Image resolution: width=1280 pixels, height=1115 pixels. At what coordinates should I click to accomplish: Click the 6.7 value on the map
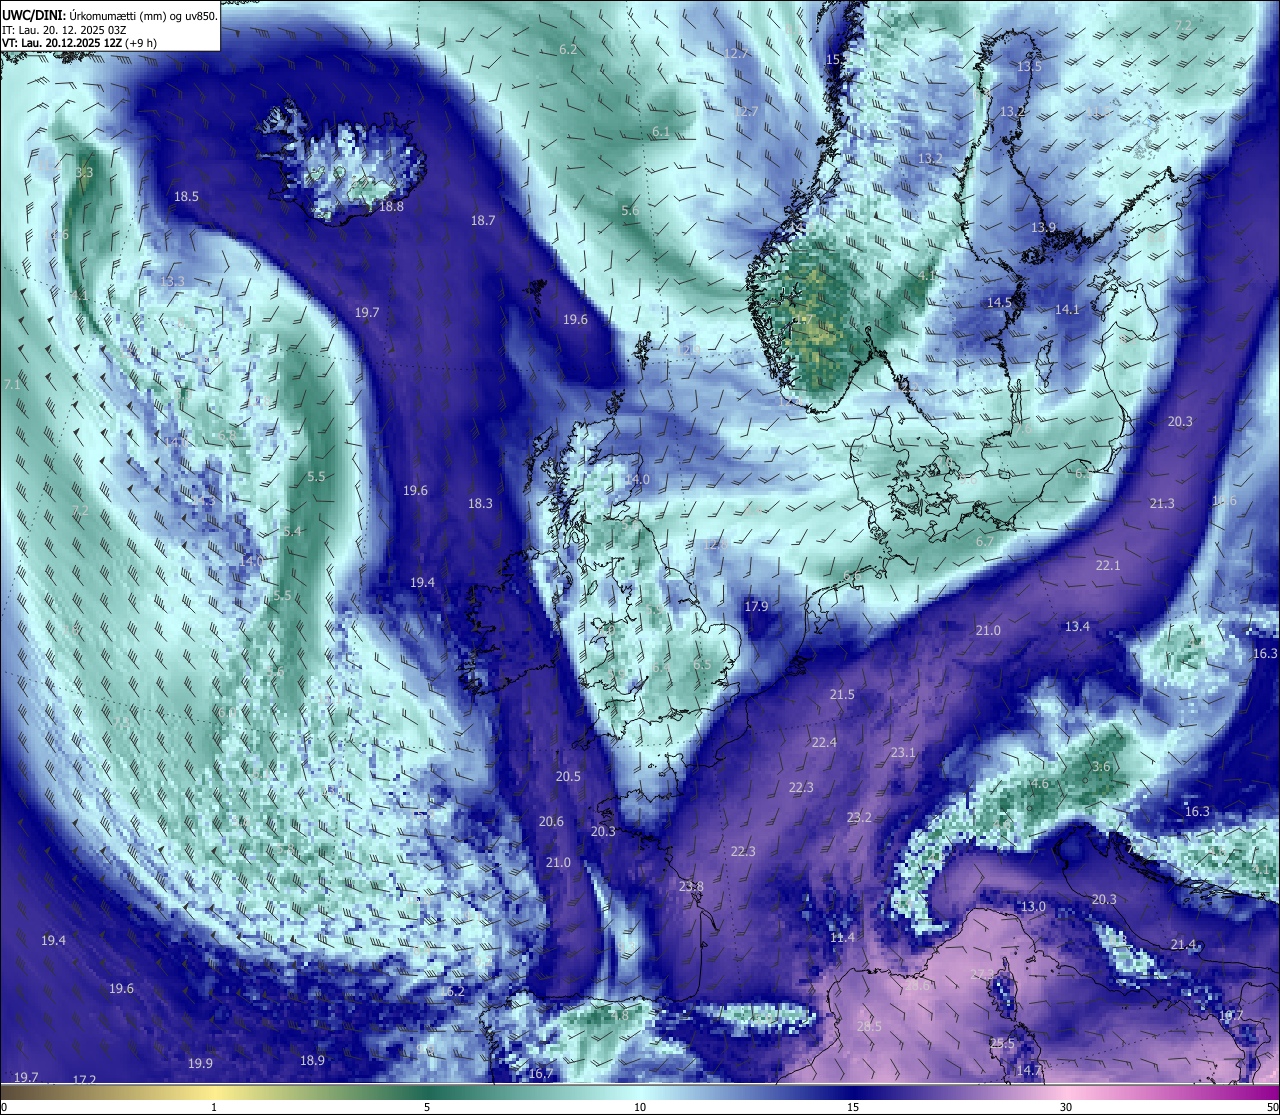[x=985, y=542]
